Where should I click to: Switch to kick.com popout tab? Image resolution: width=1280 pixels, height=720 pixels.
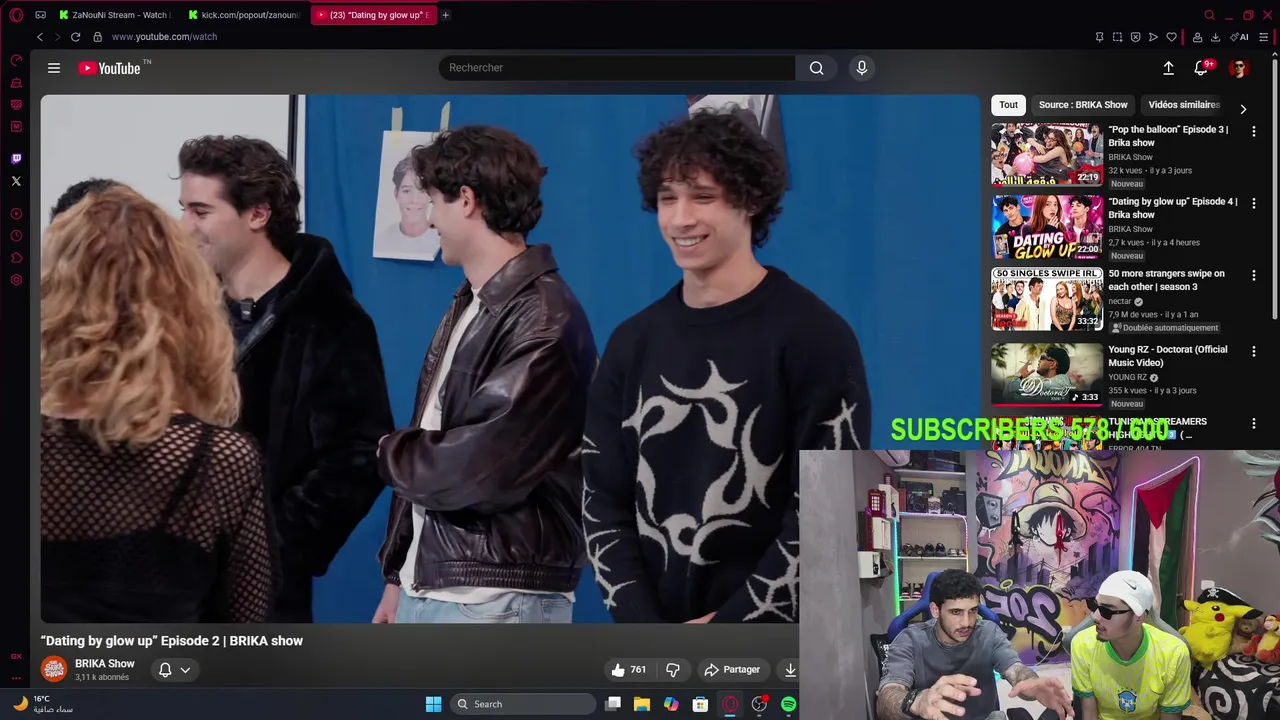point(245,15)
